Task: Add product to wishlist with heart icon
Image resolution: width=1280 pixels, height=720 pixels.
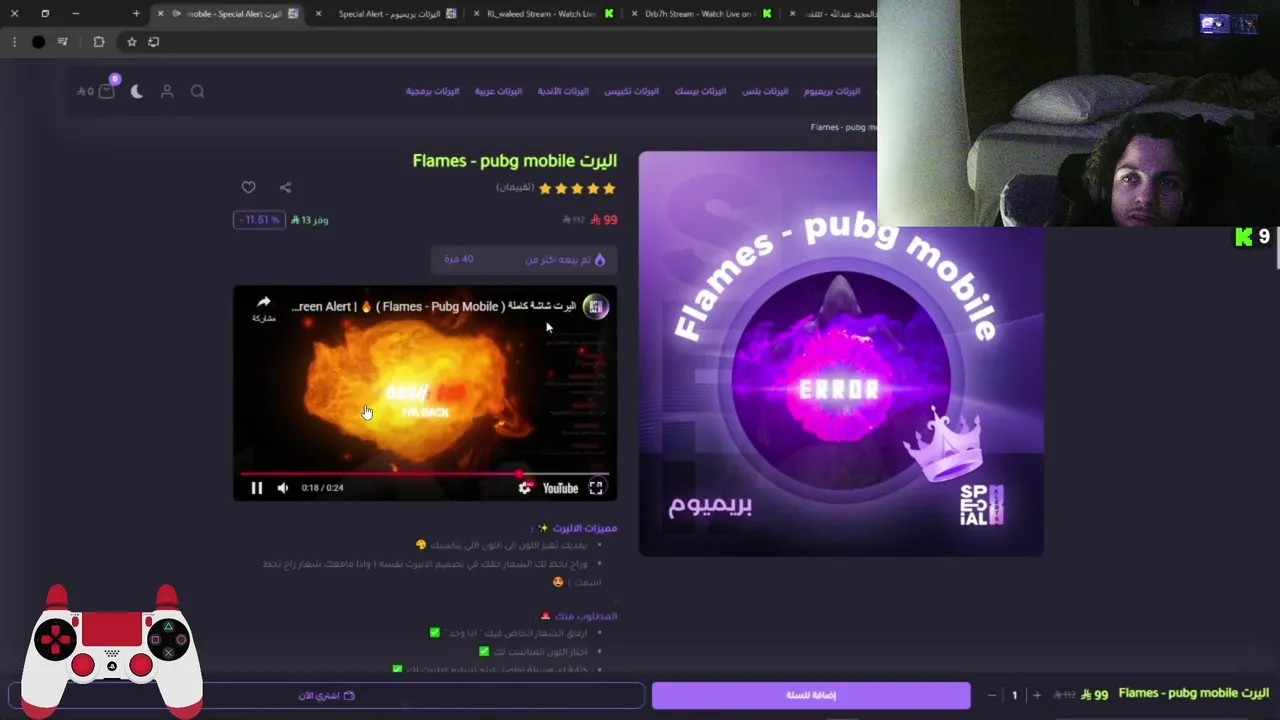Action: 248,187
